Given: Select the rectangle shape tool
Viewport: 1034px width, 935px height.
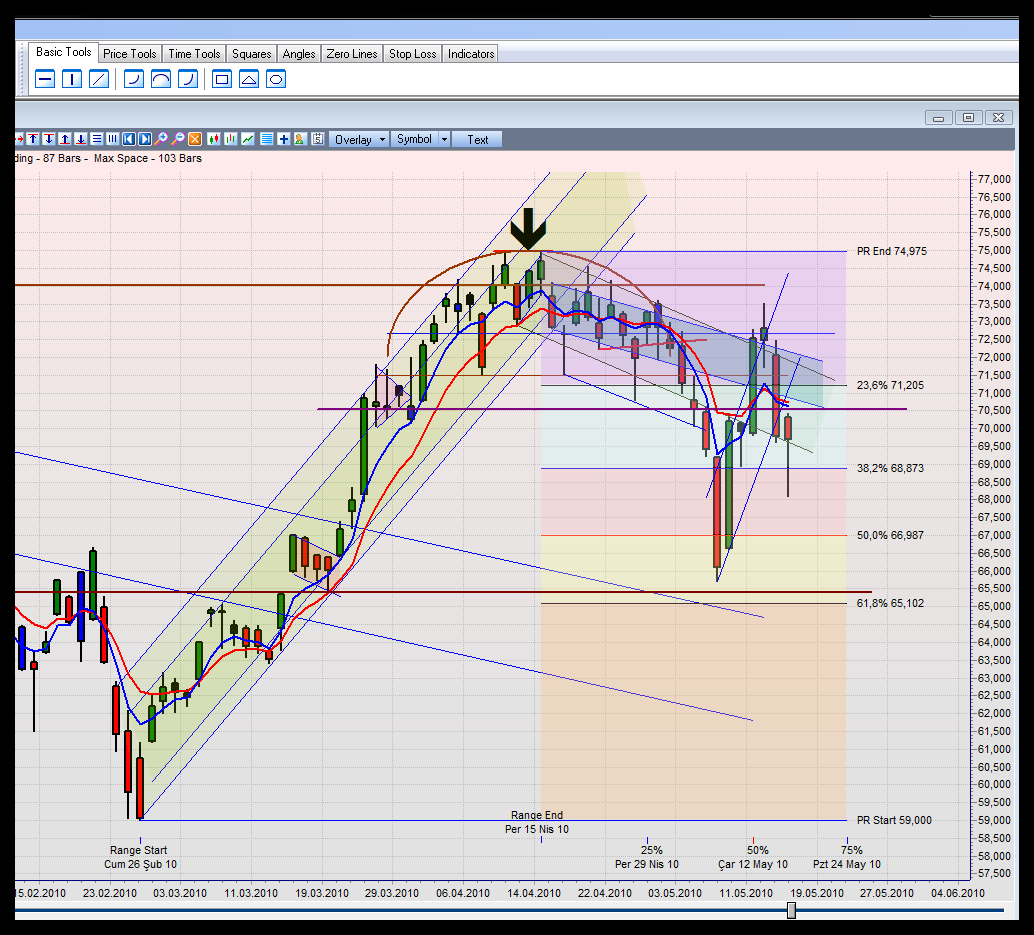Looking at the screenshot, I should (222, 80).
